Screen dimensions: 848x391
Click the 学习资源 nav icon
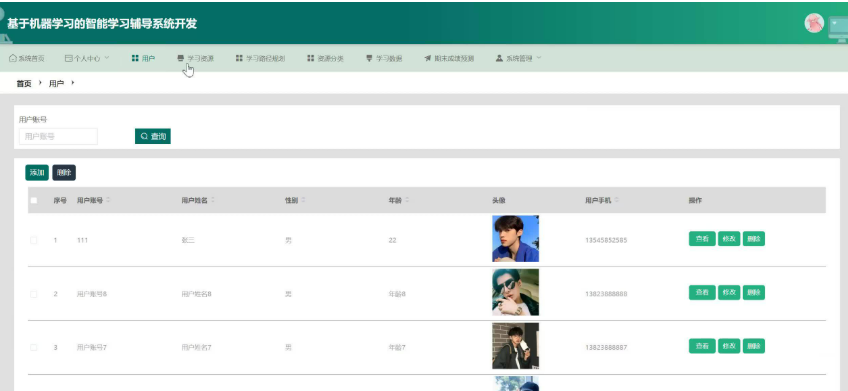click(x=181, y=58)
